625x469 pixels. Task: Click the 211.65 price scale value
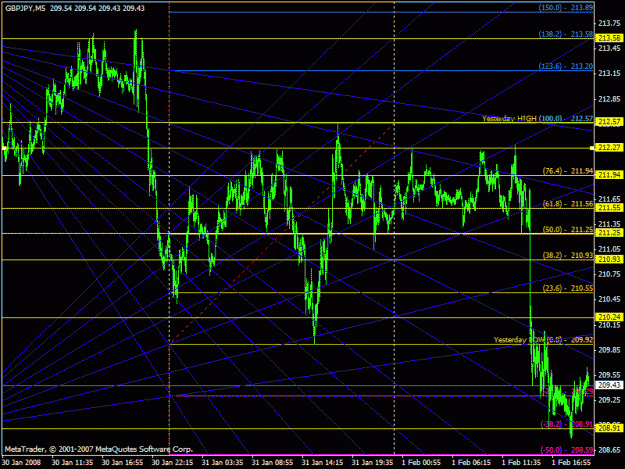pyautogui.click(x=609, y=199)
